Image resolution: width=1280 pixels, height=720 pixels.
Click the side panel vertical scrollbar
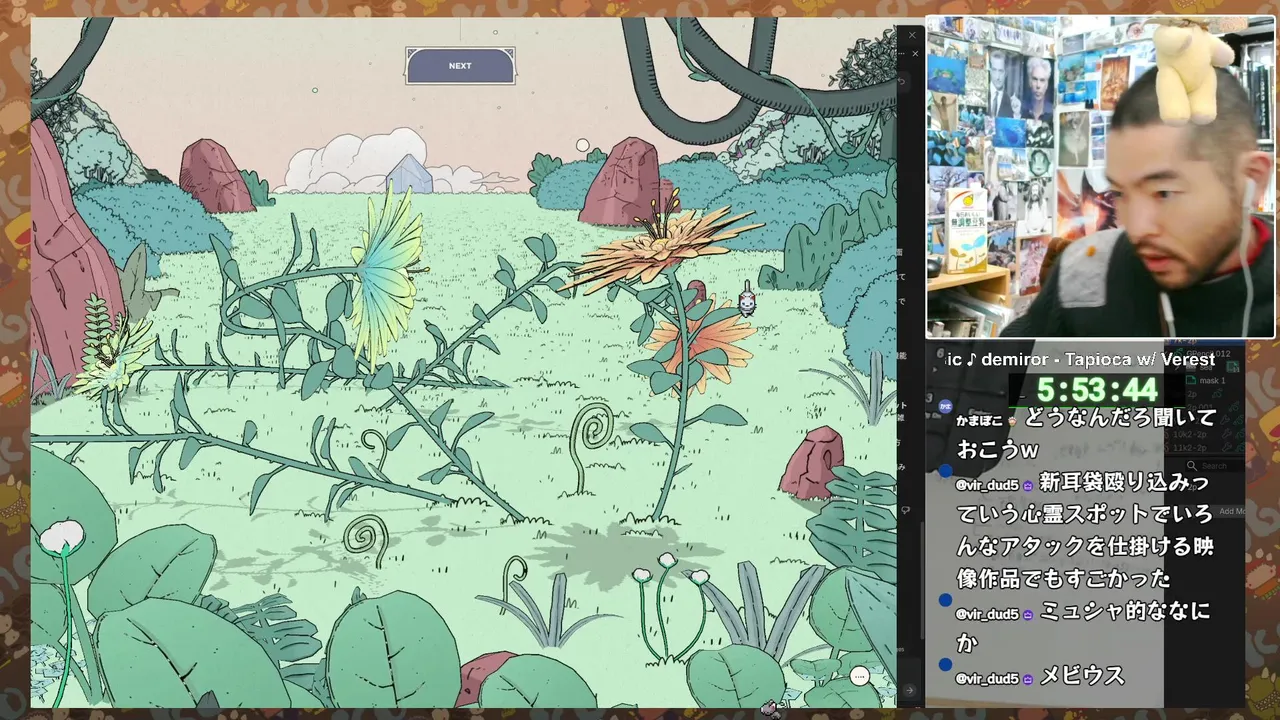[x=922, y=580]
